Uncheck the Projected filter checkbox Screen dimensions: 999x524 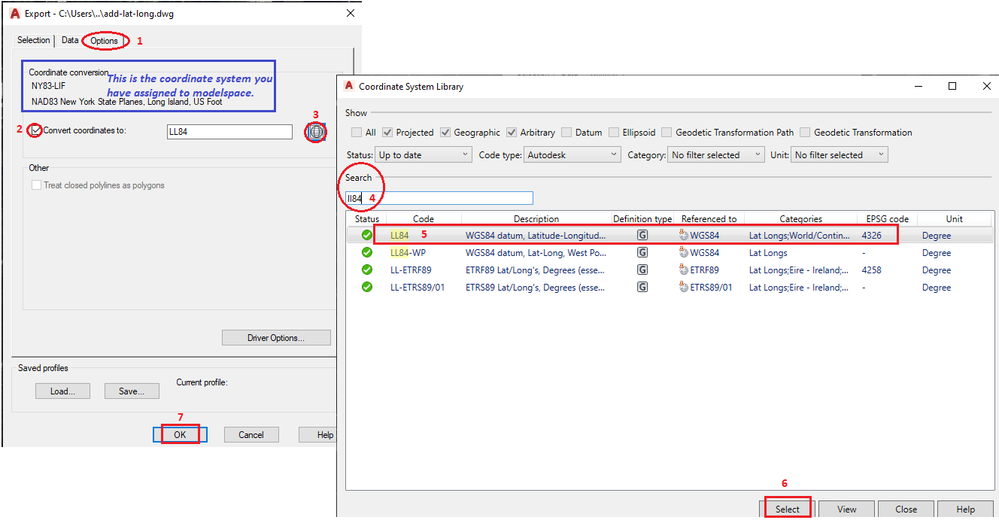[387, 132]
